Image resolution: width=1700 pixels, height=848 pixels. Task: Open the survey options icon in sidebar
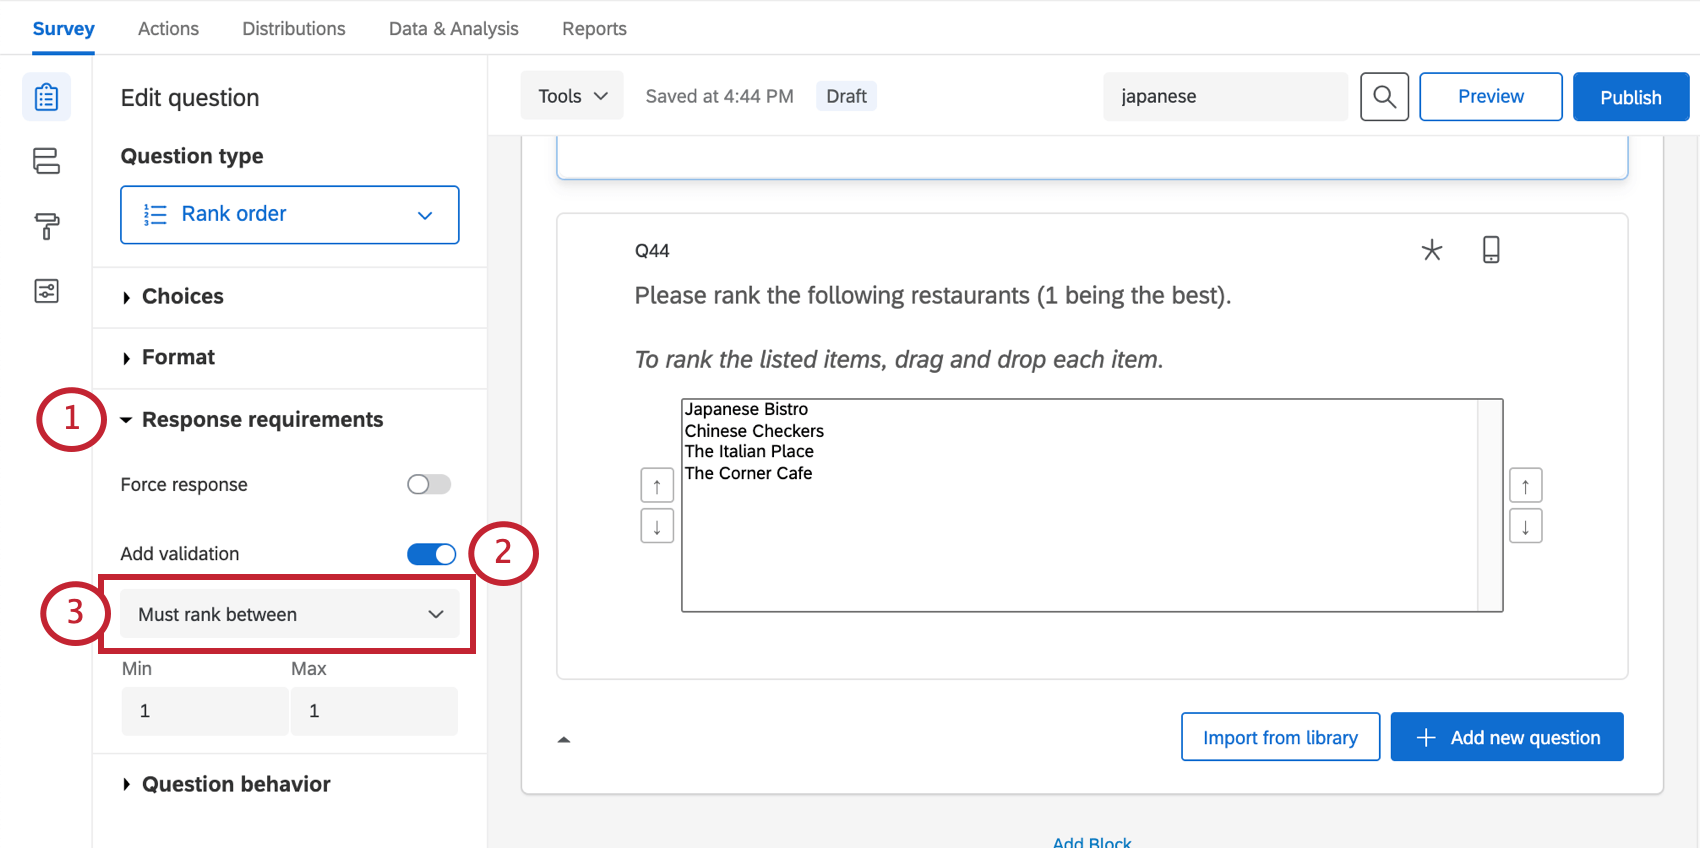pyautogui.click(x=46, y=291)
